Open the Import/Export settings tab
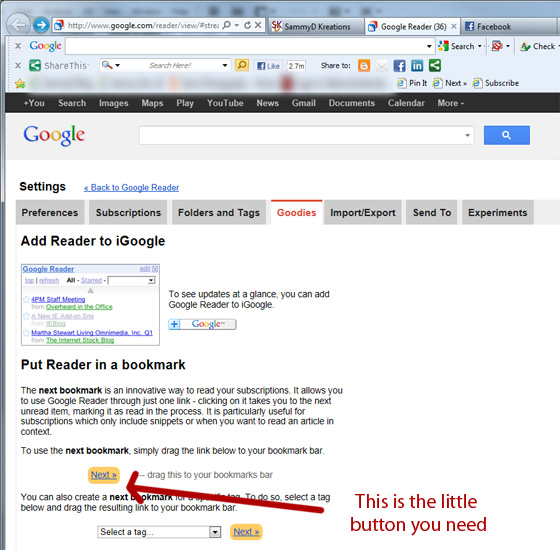This screenshot has height=550, width=560. pyautogui.click(x=363, y=212)
